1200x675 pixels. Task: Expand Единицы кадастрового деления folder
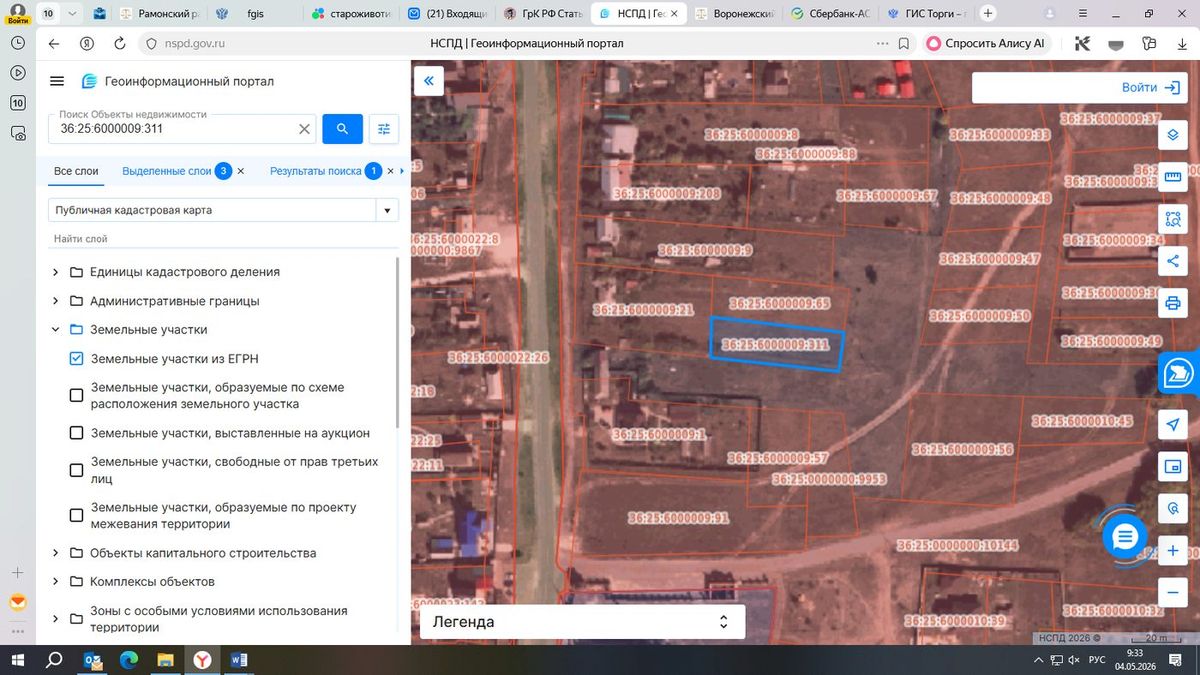pyautogui.click(x=56, y=272)
